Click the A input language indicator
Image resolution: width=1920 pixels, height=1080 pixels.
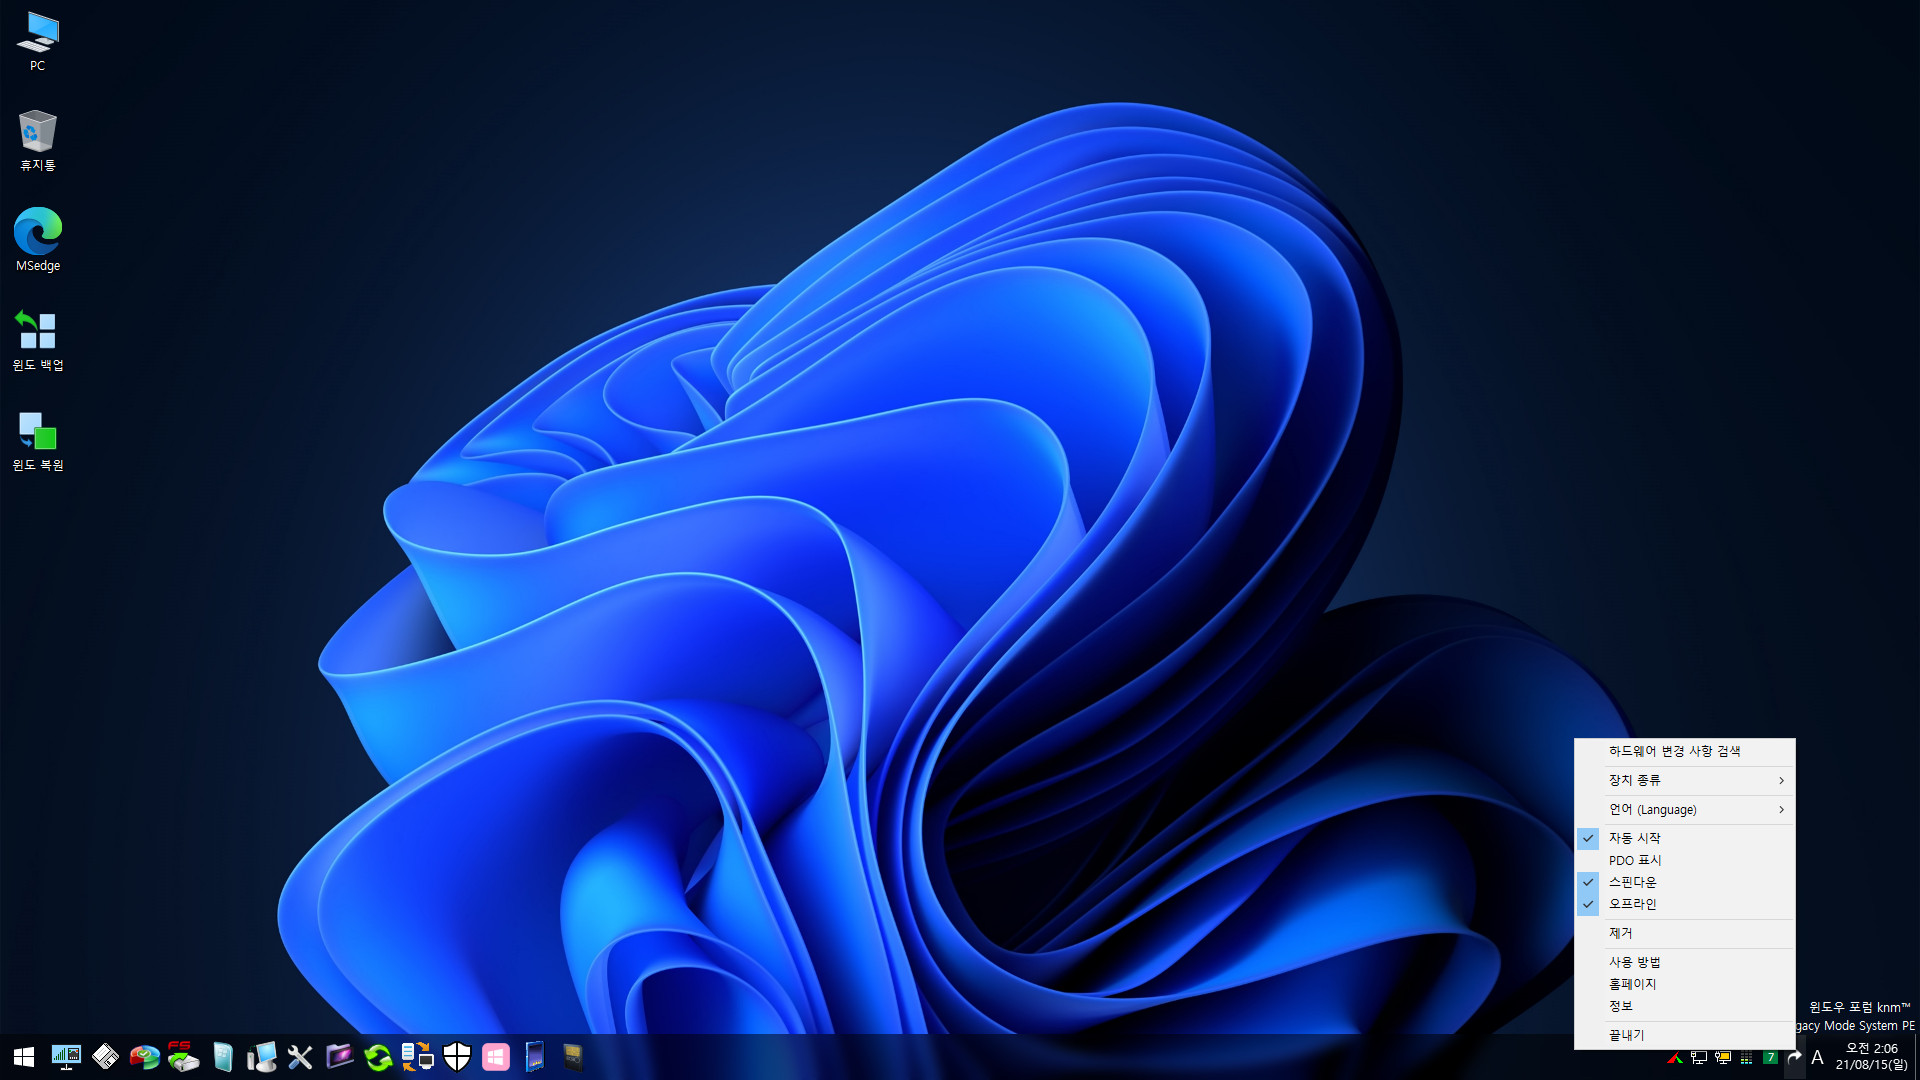pos(1818,1058)
